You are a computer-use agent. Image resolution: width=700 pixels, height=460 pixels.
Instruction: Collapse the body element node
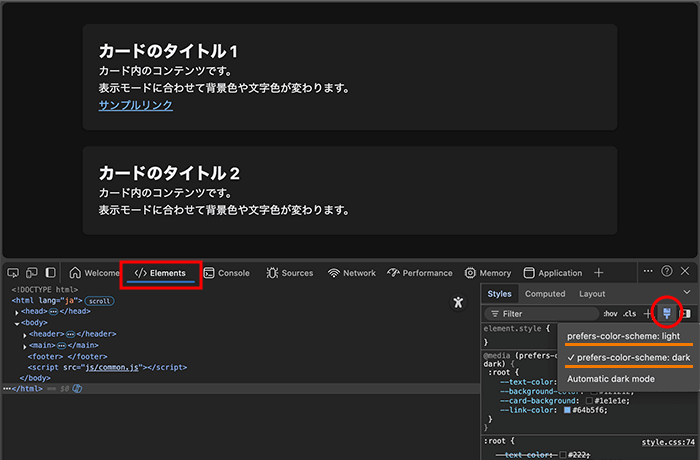click(x=17, y=323)
